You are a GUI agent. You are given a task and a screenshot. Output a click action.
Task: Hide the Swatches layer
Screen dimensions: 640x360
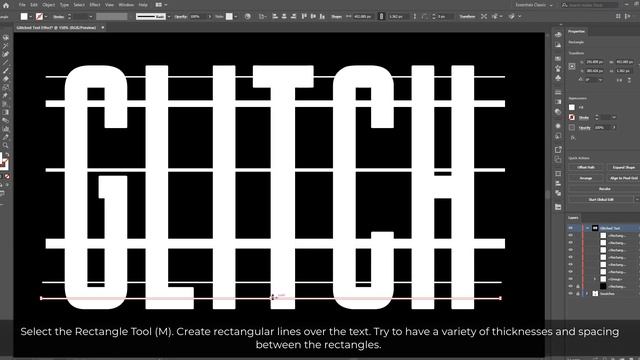click(571, 293)
